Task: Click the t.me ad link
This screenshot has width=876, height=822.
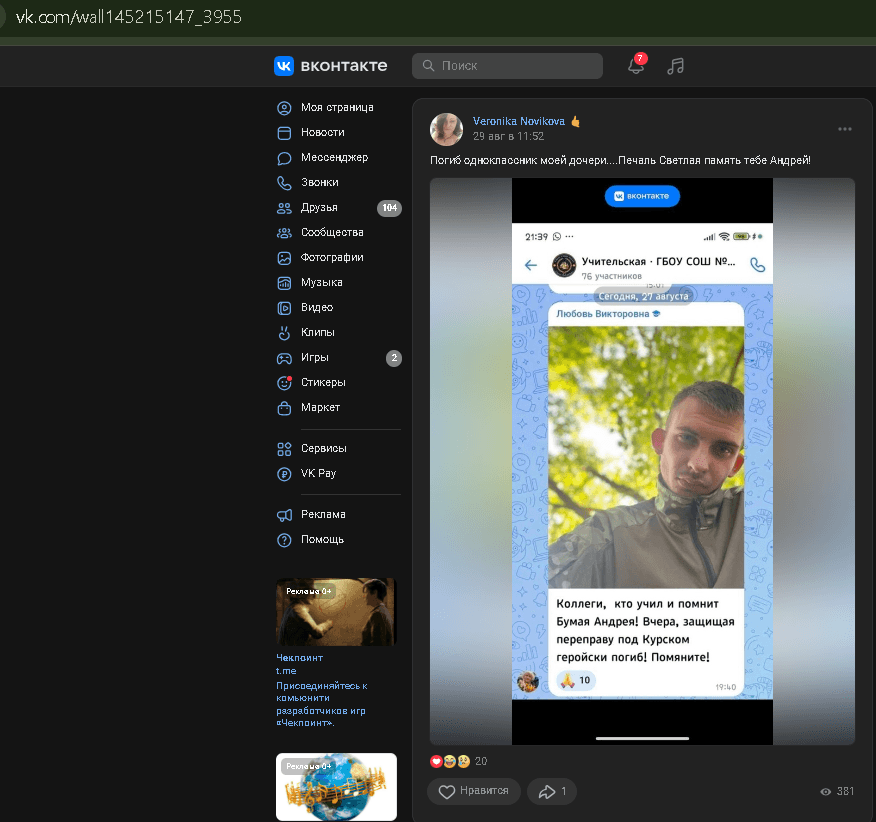Action: [286, 671]
